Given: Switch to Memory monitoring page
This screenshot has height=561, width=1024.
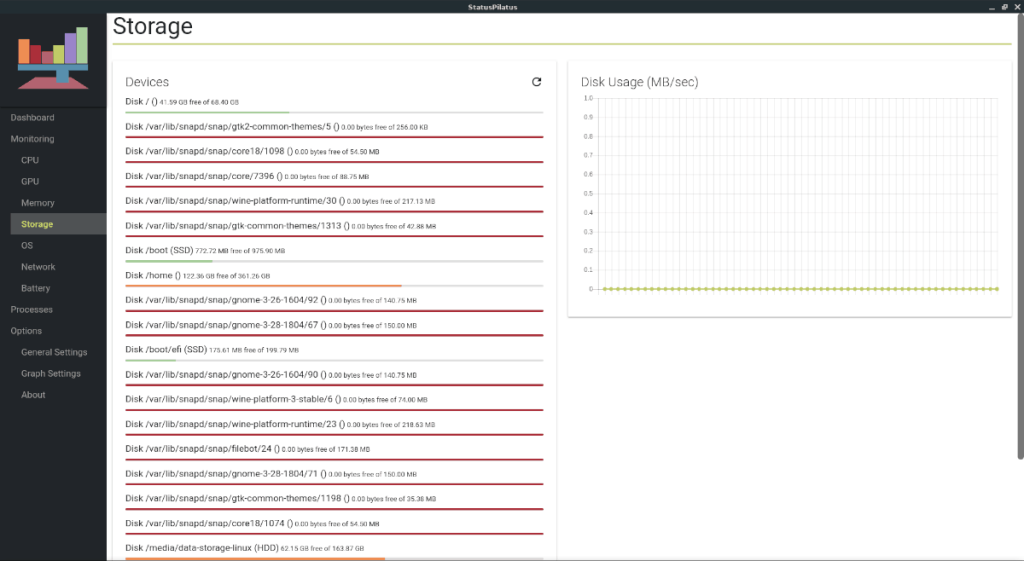Looking at the screenshot, I should click(38, 203).
